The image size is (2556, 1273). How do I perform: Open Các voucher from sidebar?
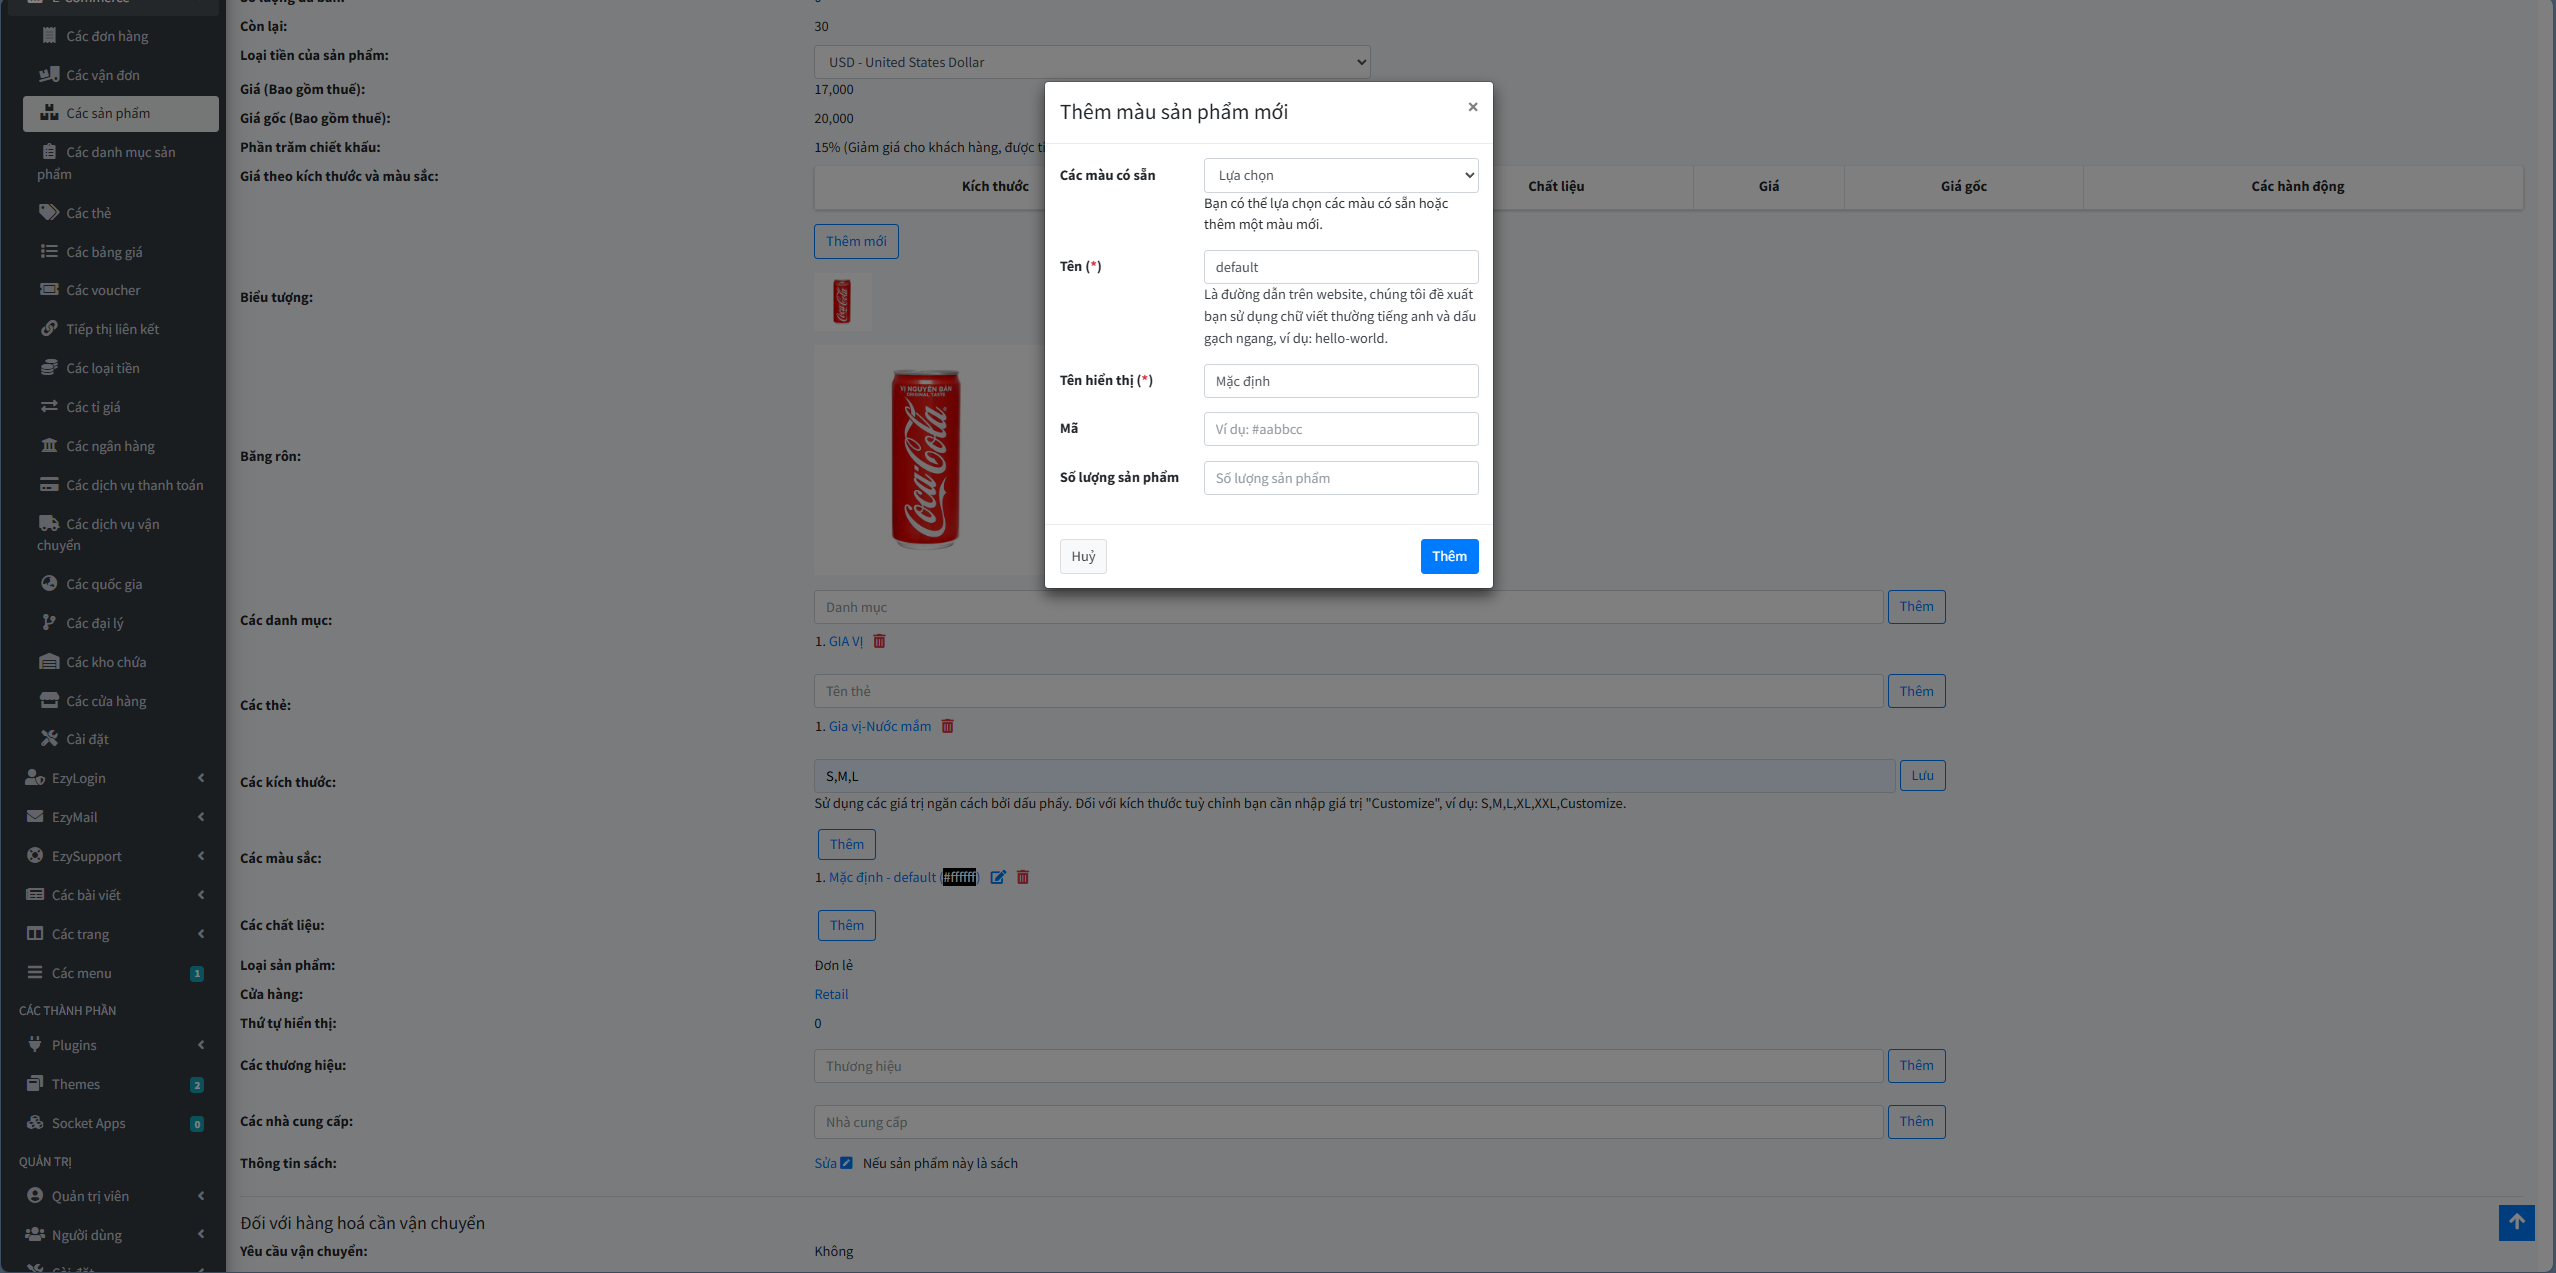coord(103,290)
